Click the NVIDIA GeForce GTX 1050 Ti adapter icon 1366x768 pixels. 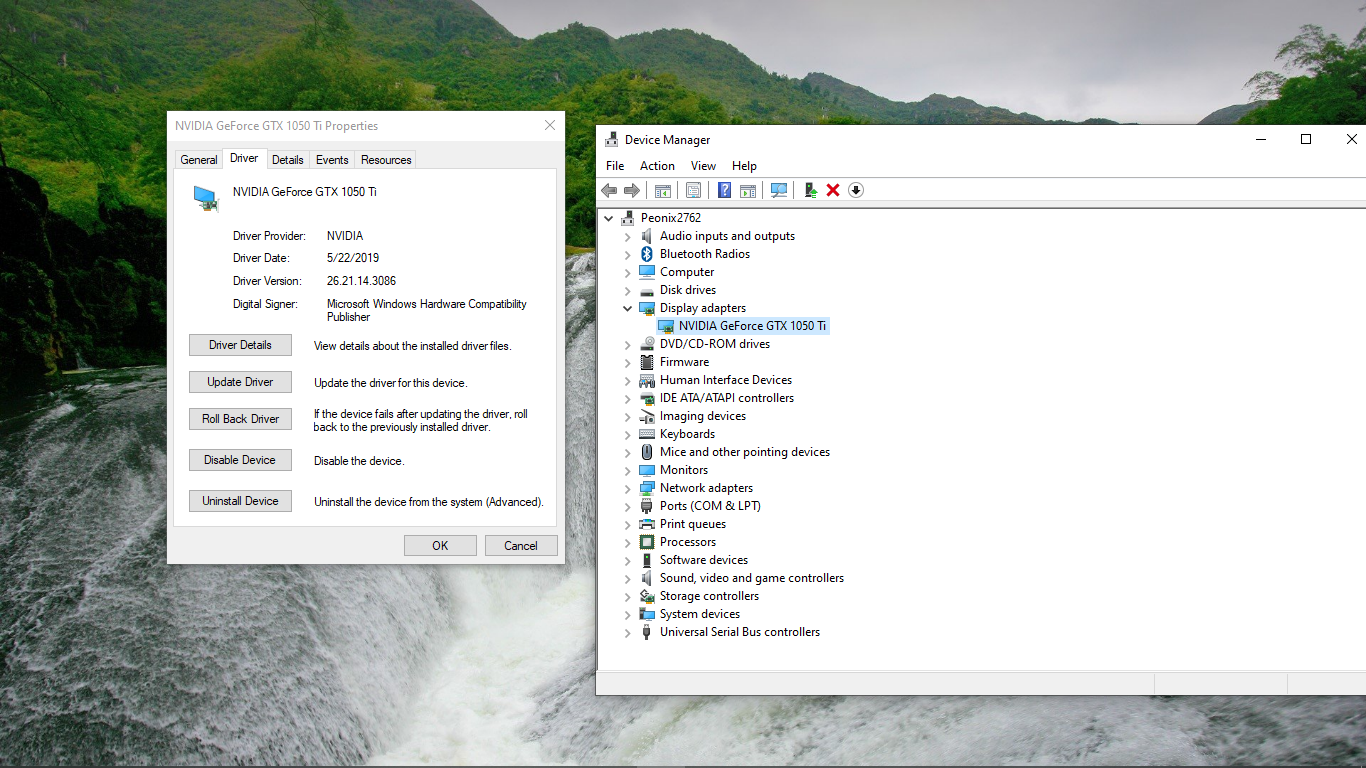(666, 326)
